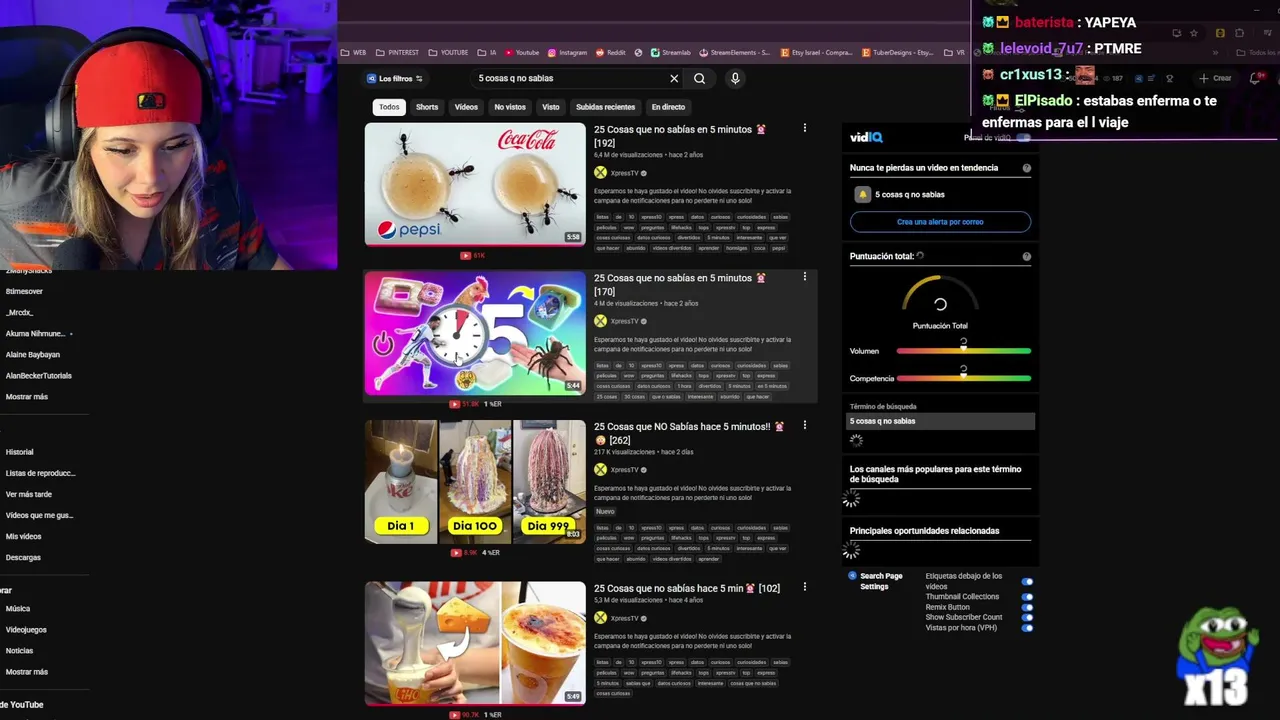The image size is (1280, 720).
Task: Click XpressTV channel avatar on [262] video
Action: tap(600, 469)
